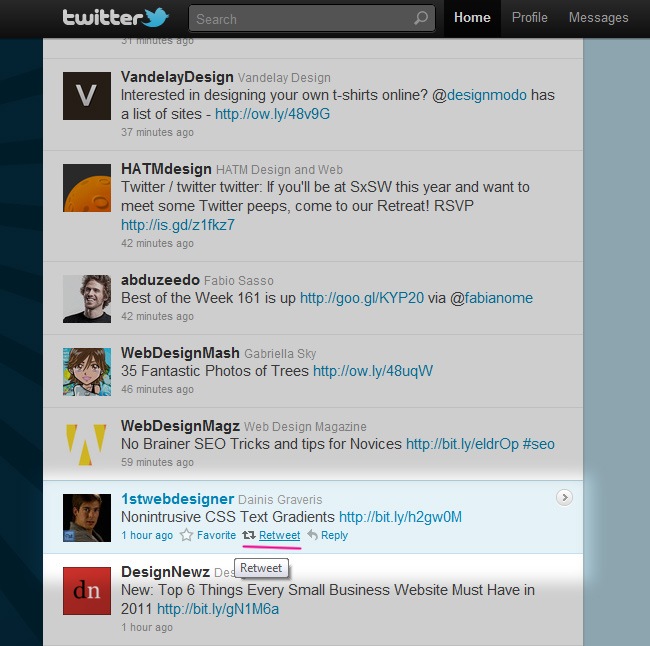Click the retweet arrows icon on 1stwebdesigner tweet

(249, 535)
